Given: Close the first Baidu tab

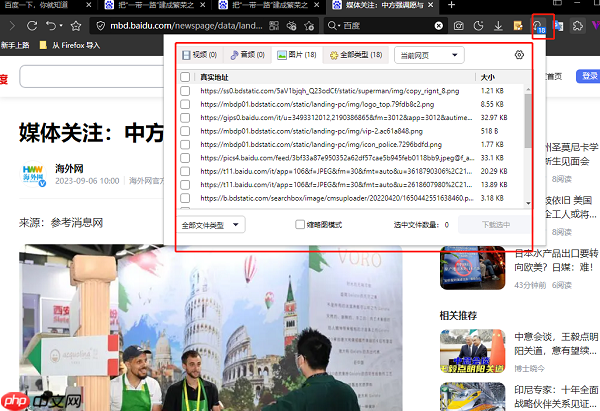Looking at the screenshot, I should pos(88,5).
